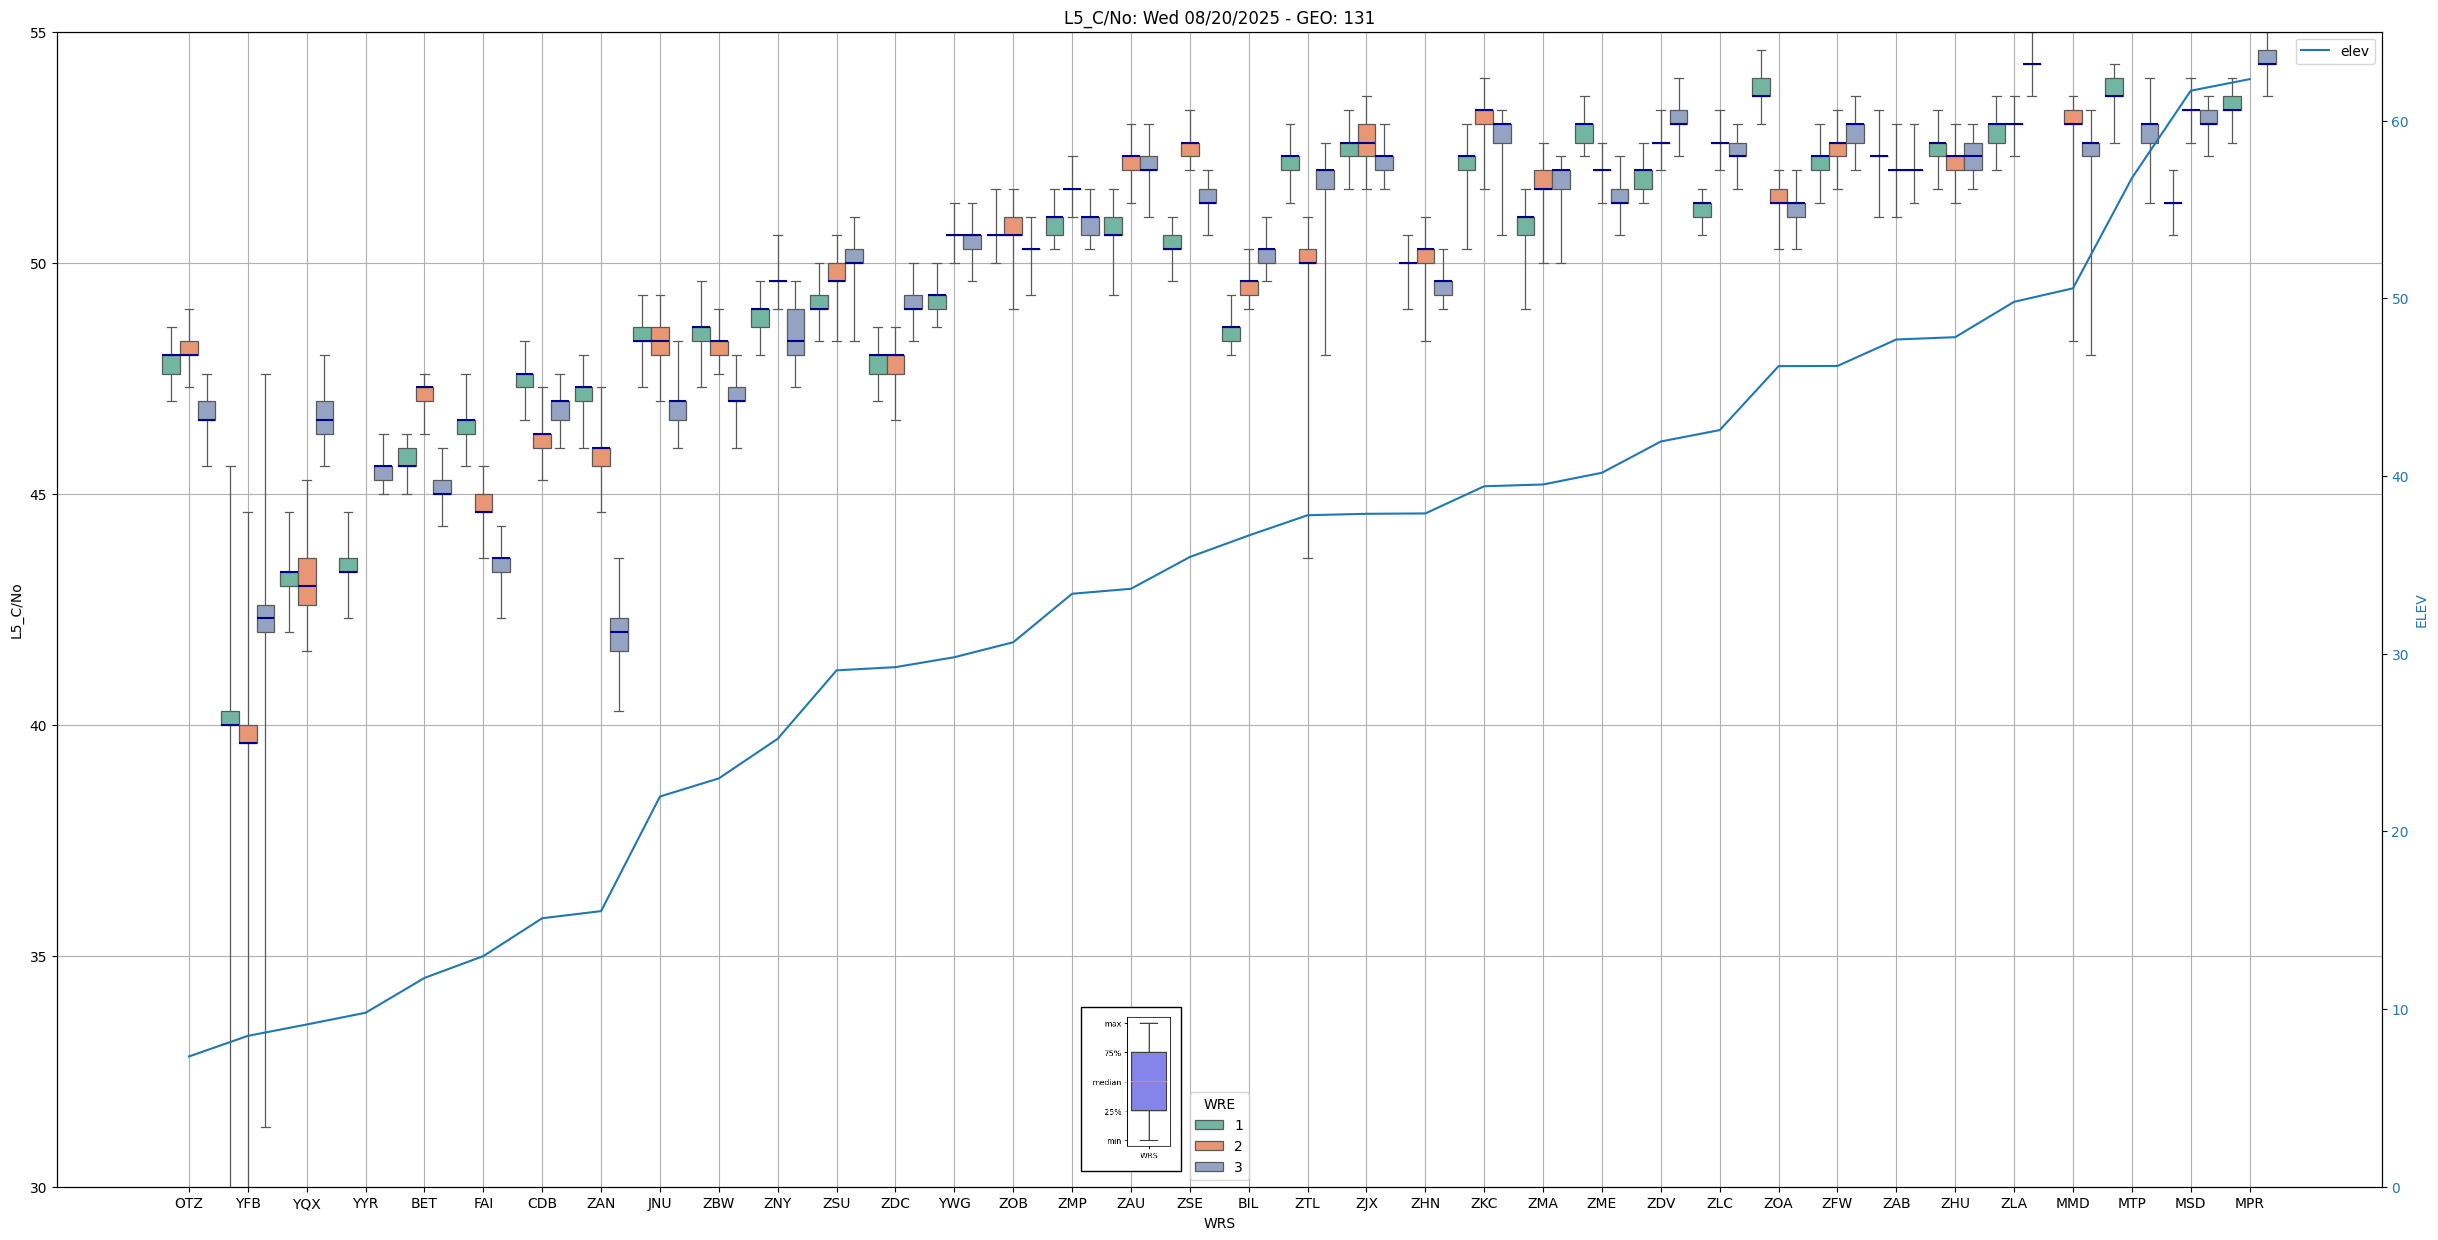This screenshot has height=1240, width=2438.
Task: Click the ZJX x-axis station label
Action: tap(1366, 1203)
